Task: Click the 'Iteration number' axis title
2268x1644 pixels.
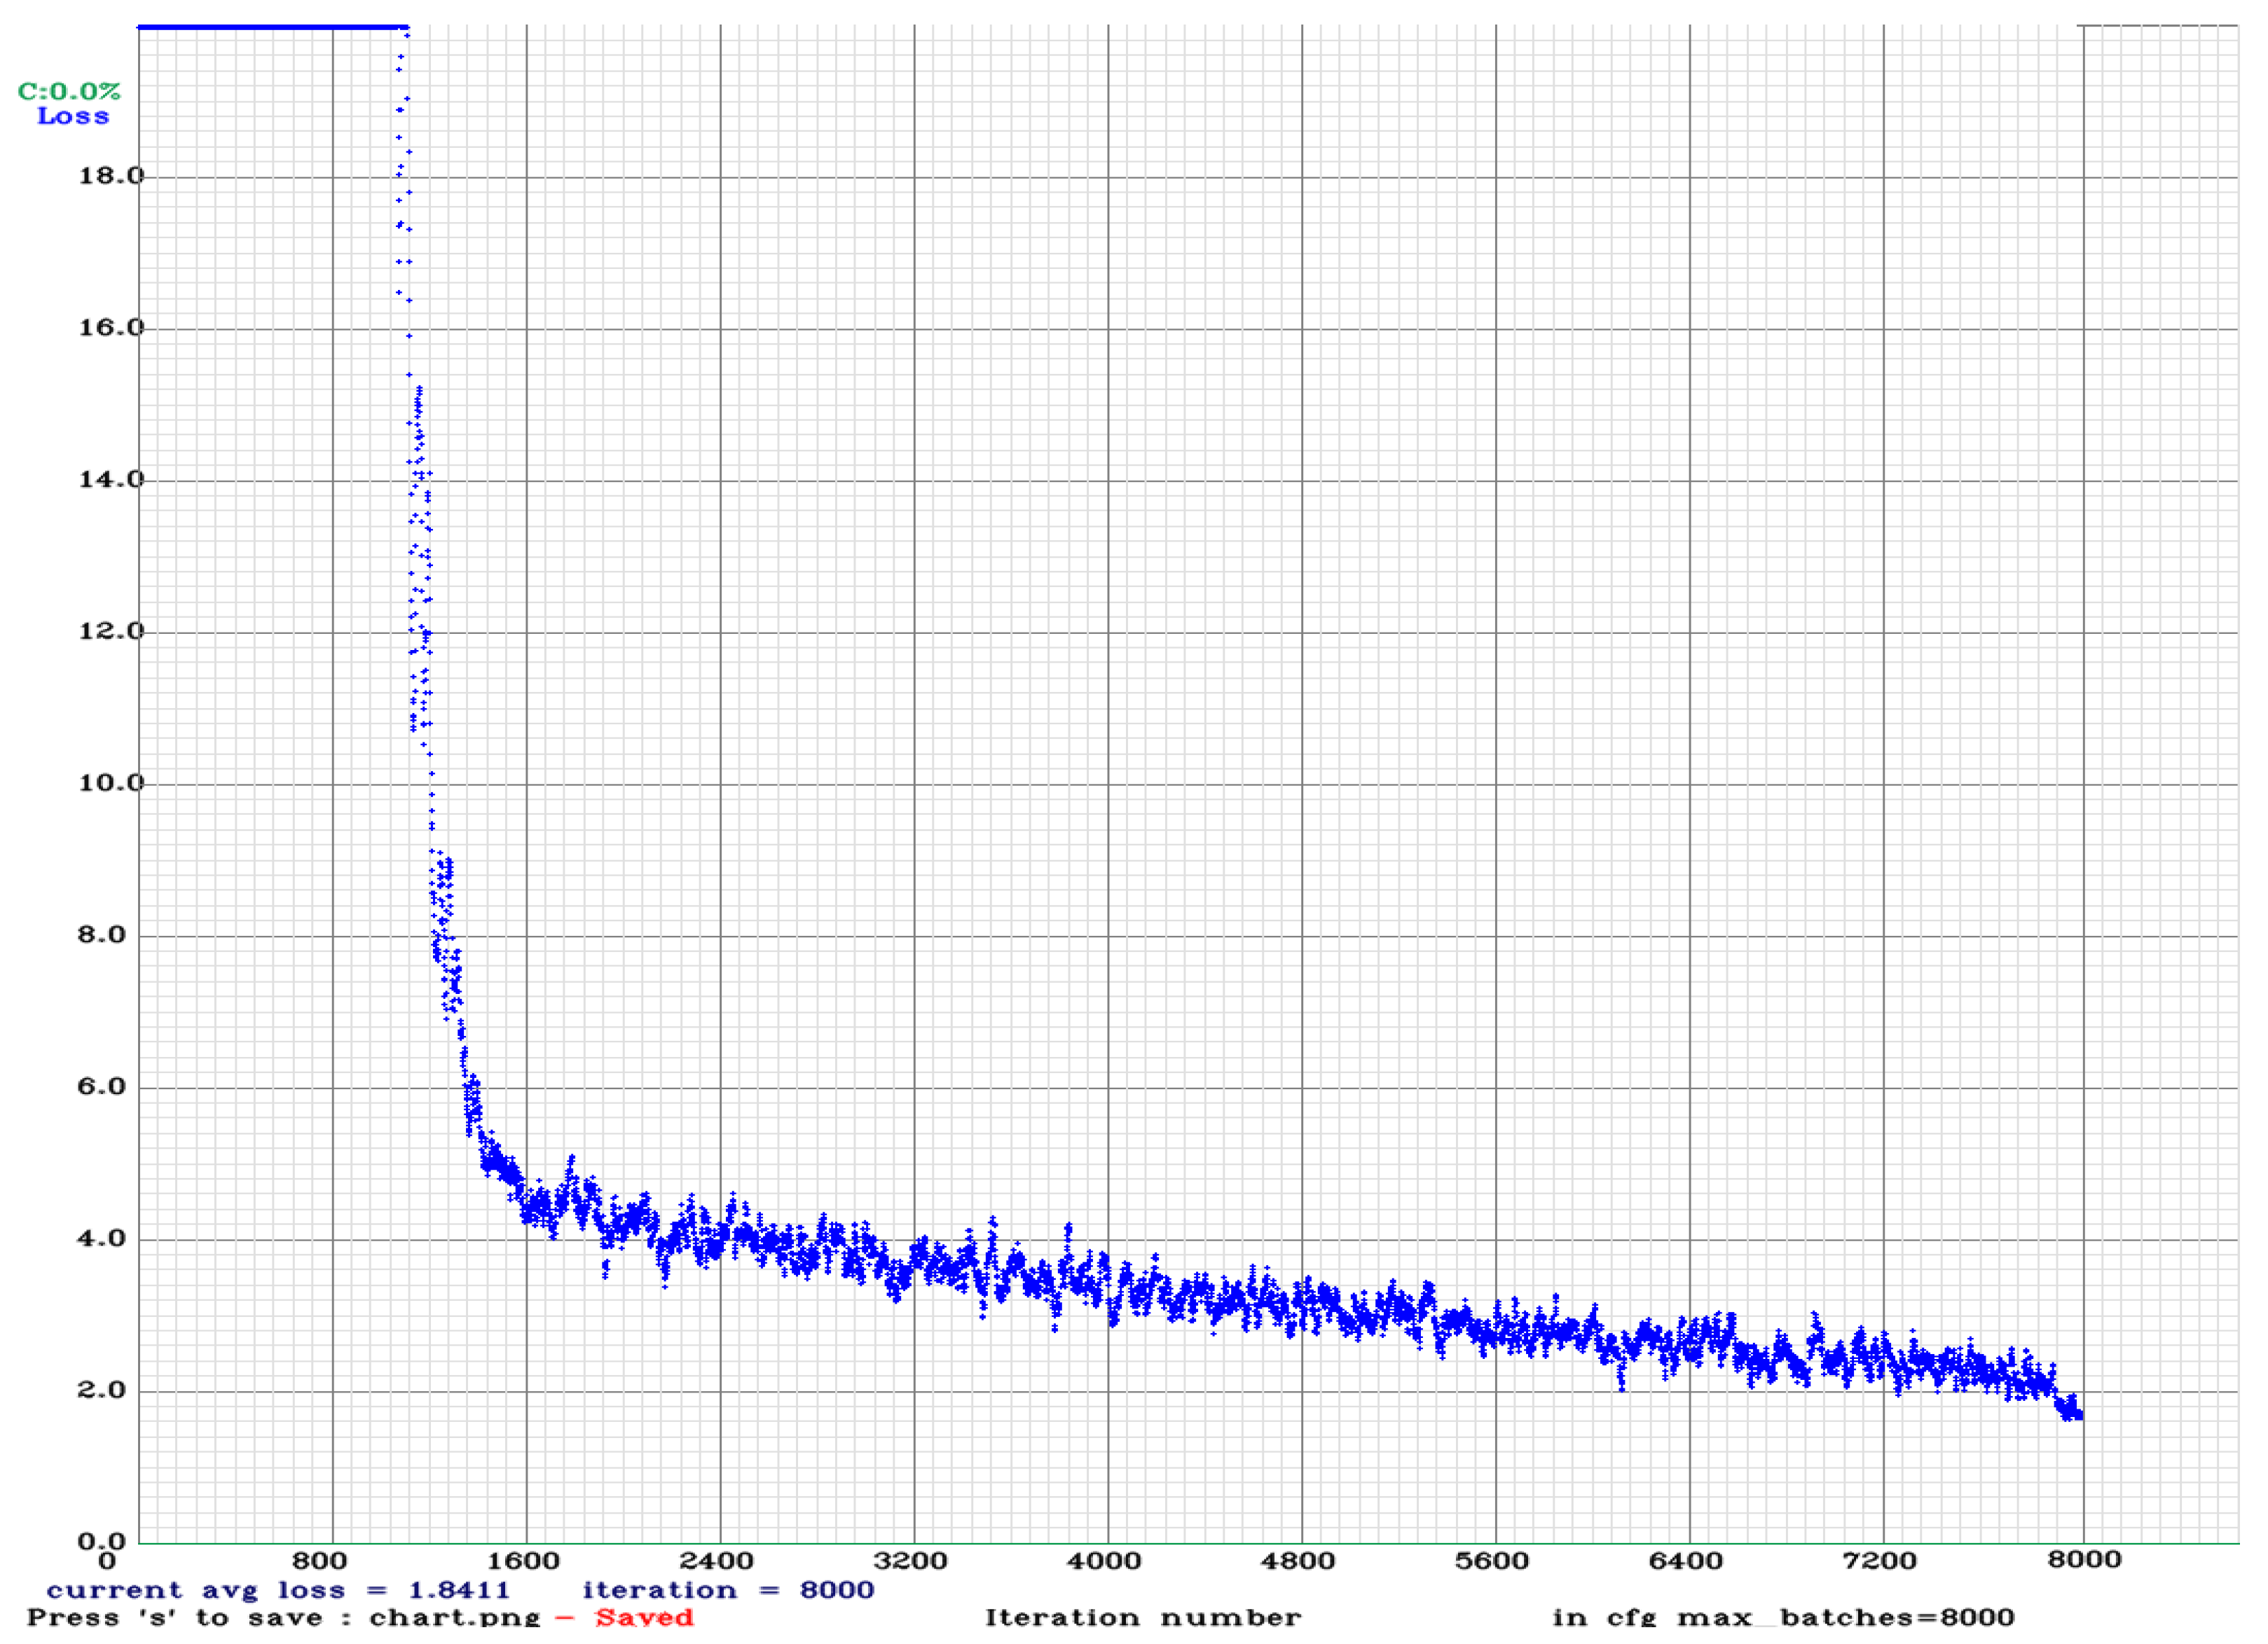Action: coord(1143,1619)
